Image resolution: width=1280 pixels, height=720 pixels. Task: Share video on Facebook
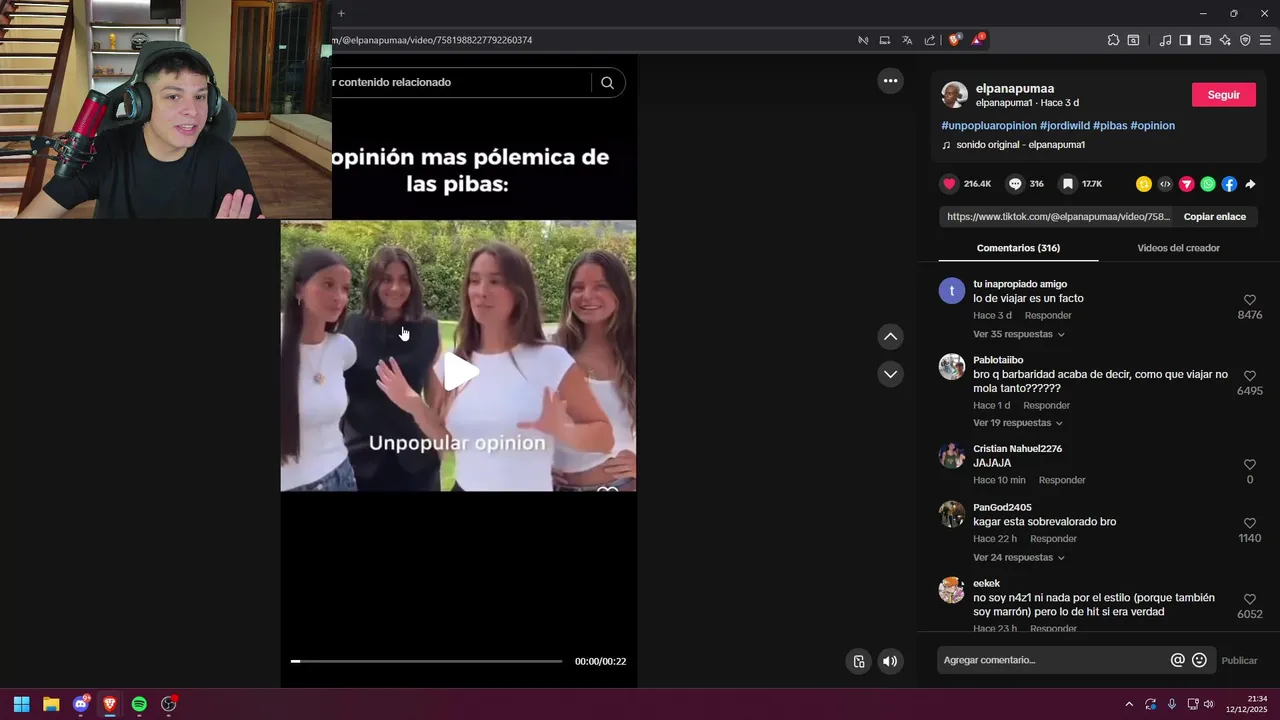[x=1229, y=184]
